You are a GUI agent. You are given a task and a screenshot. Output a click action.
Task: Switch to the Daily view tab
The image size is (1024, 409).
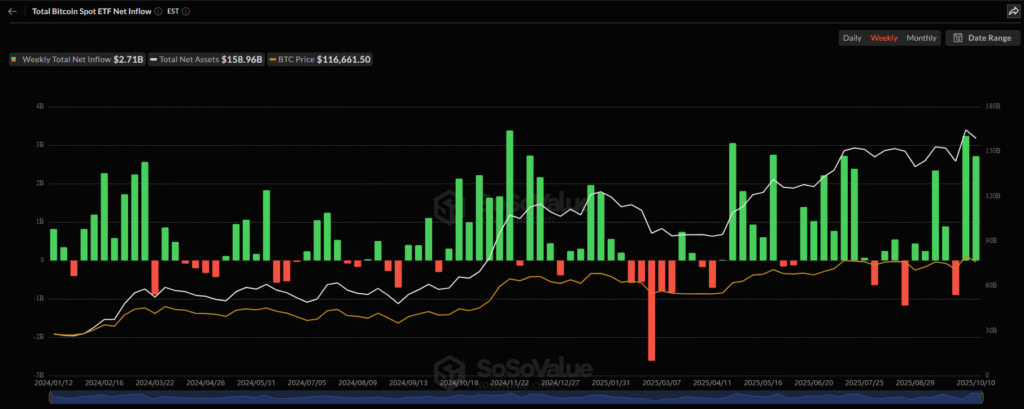[x=852, y=38]
